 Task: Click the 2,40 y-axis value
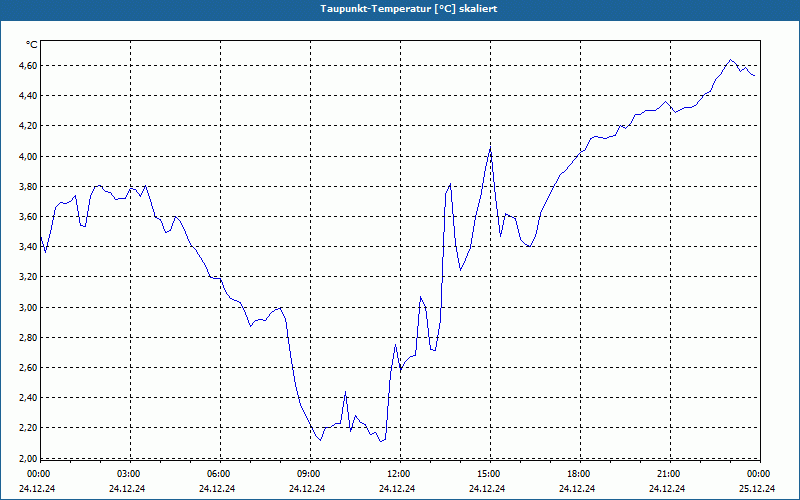click(x=28, y=398)
